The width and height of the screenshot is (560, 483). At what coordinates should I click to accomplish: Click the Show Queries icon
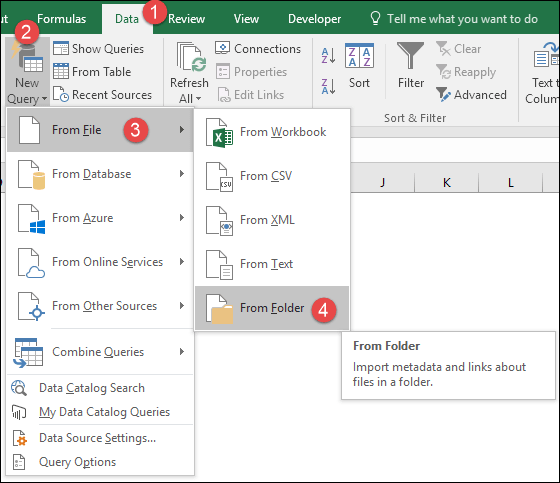(61, 49)
